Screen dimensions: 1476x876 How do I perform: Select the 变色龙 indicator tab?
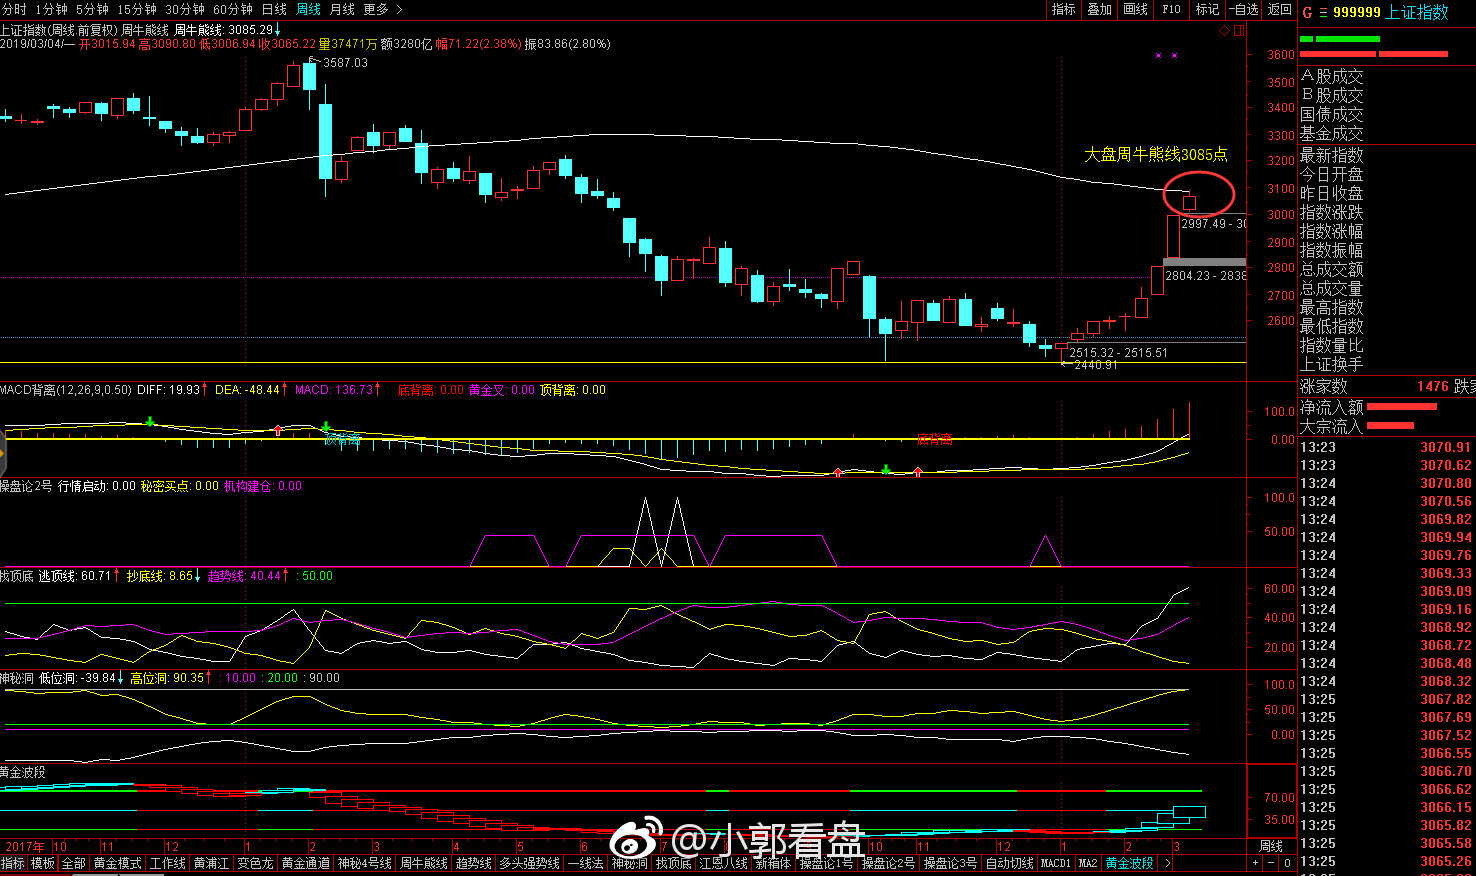pos(255,863)
